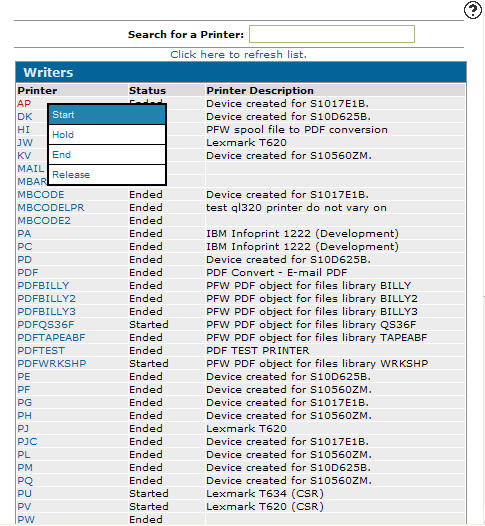Open the PQ printer link
Viewport: 485px width, 526px height.
[25, 481]
